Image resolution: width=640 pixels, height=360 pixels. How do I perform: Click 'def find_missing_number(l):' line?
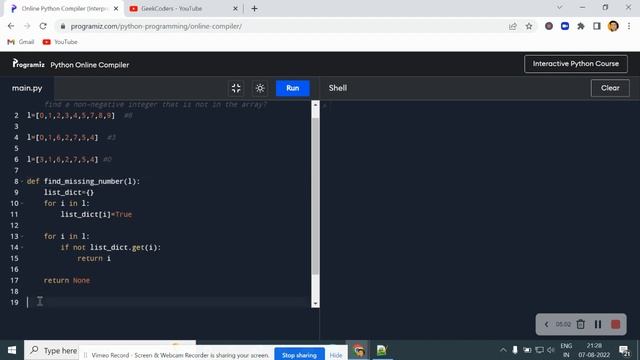pyautogui.click(x=83, y=181)
